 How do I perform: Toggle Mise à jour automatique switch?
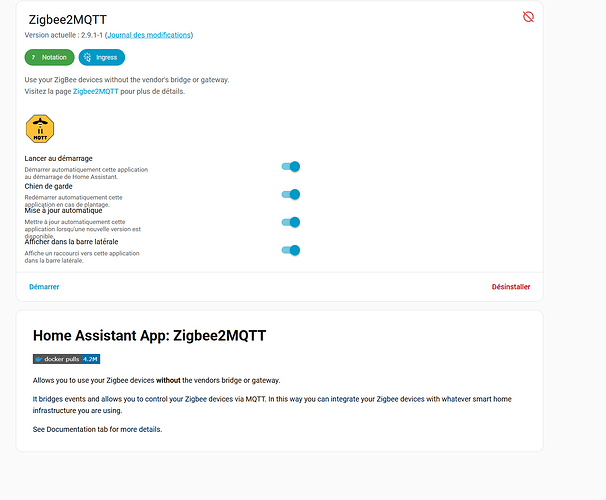click(x=291, y=222)
